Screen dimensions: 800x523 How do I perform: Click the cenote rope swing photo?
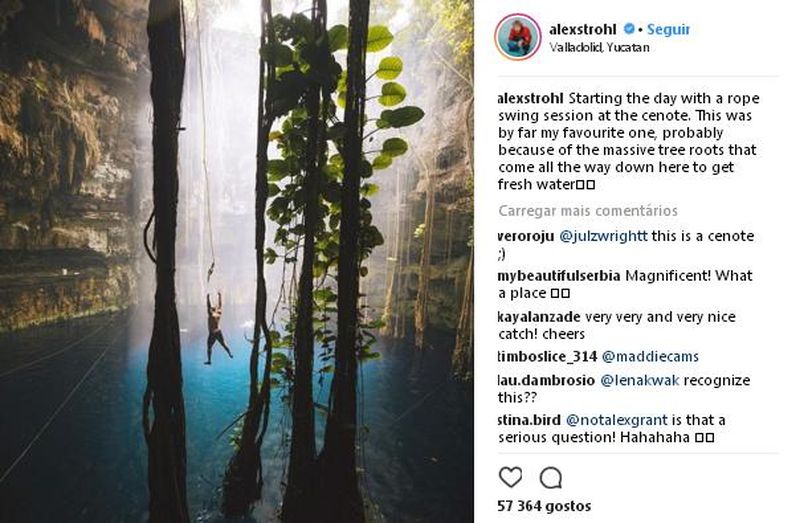[236, 261]
